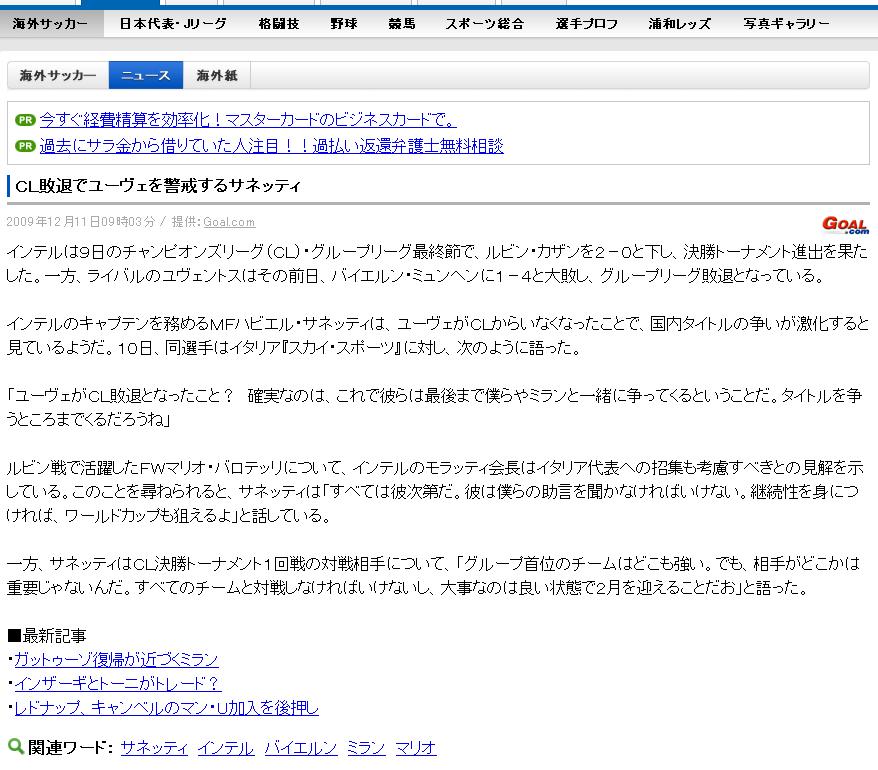Select the 野球 navigation tab
The height and width of the screenshot is (770, 878).
[343, 24]
